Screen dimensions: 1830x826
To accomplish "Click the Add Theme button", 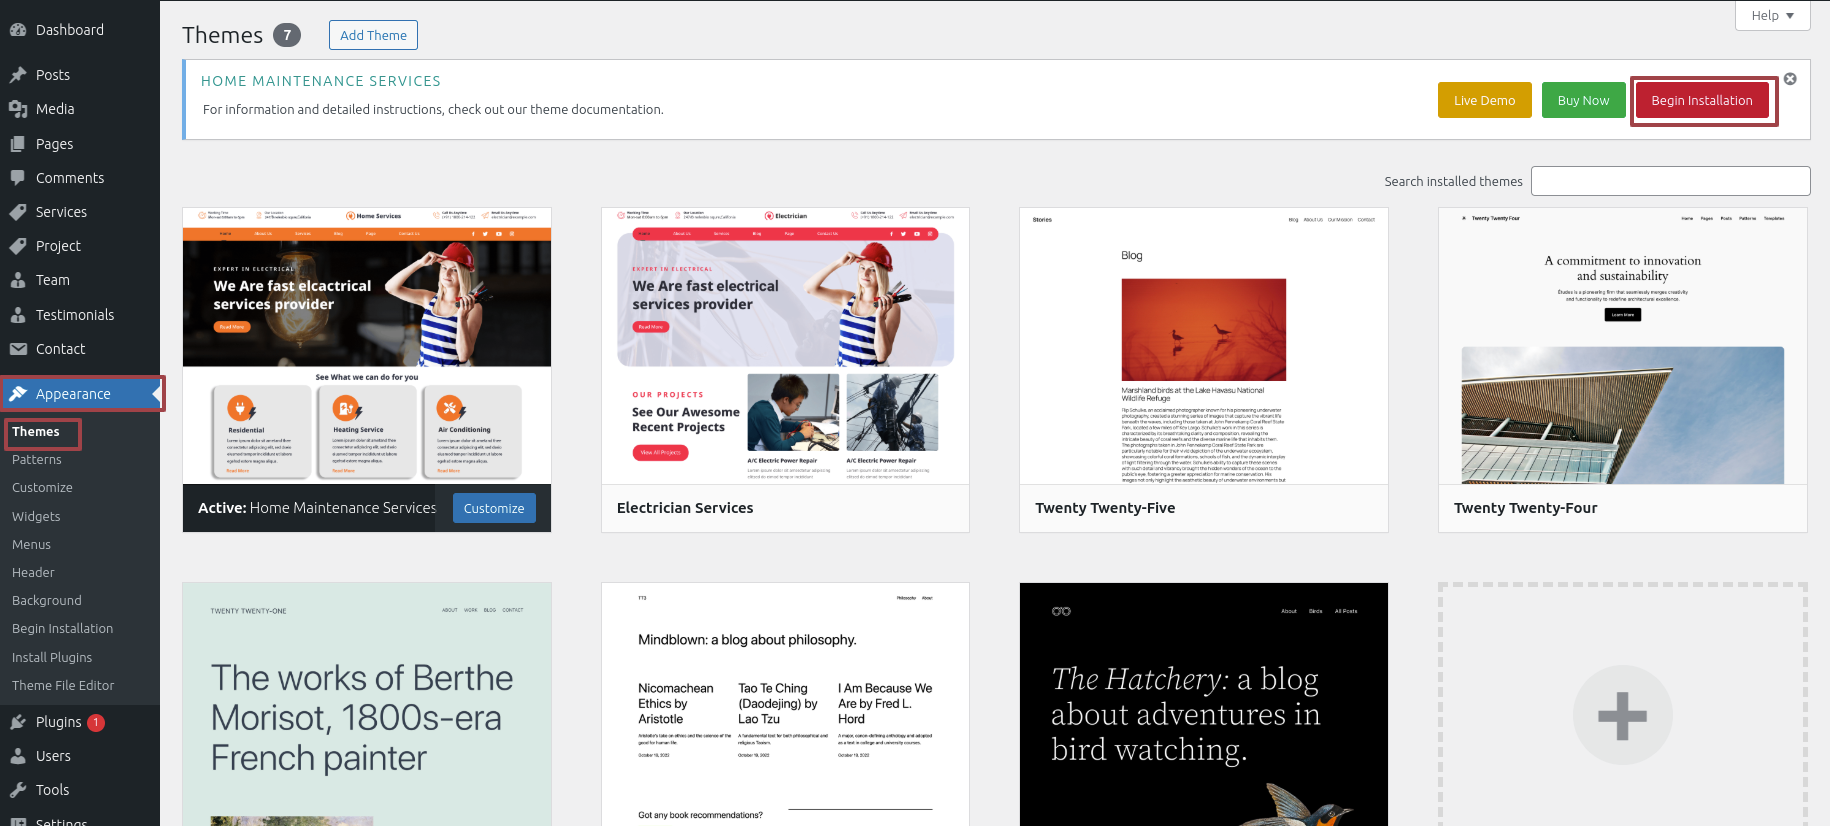I will [373, 35].
